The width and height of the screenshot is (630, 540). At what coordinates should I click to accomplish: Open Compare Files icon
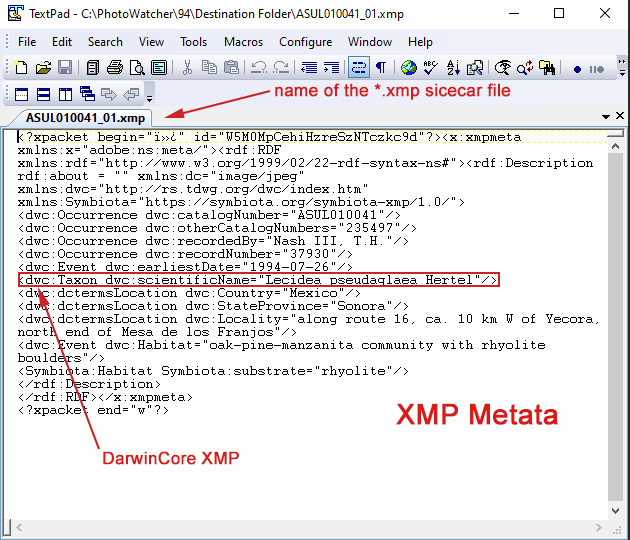(x=475, y=68)
